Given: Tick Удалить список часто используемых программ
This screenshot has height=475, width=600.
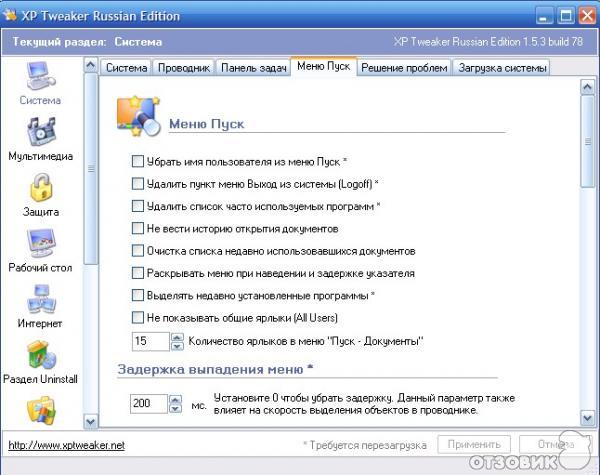Looking at the screenshot, I should tap(137, 206).
